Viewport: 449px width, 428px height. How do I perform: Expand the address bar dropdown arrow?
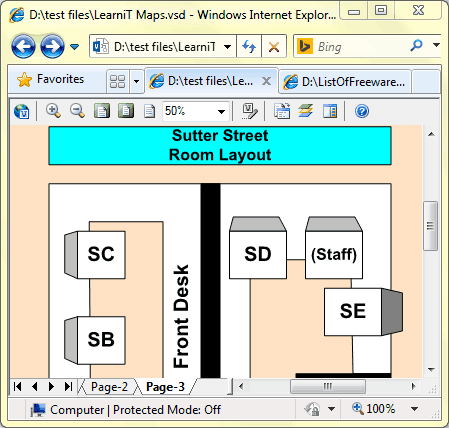[227, 47]
